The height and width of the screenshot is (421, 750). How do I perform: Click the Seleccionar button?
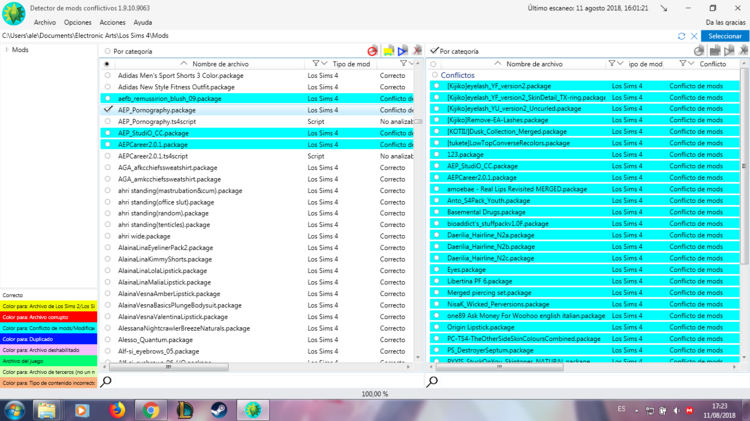click(725, 36)
